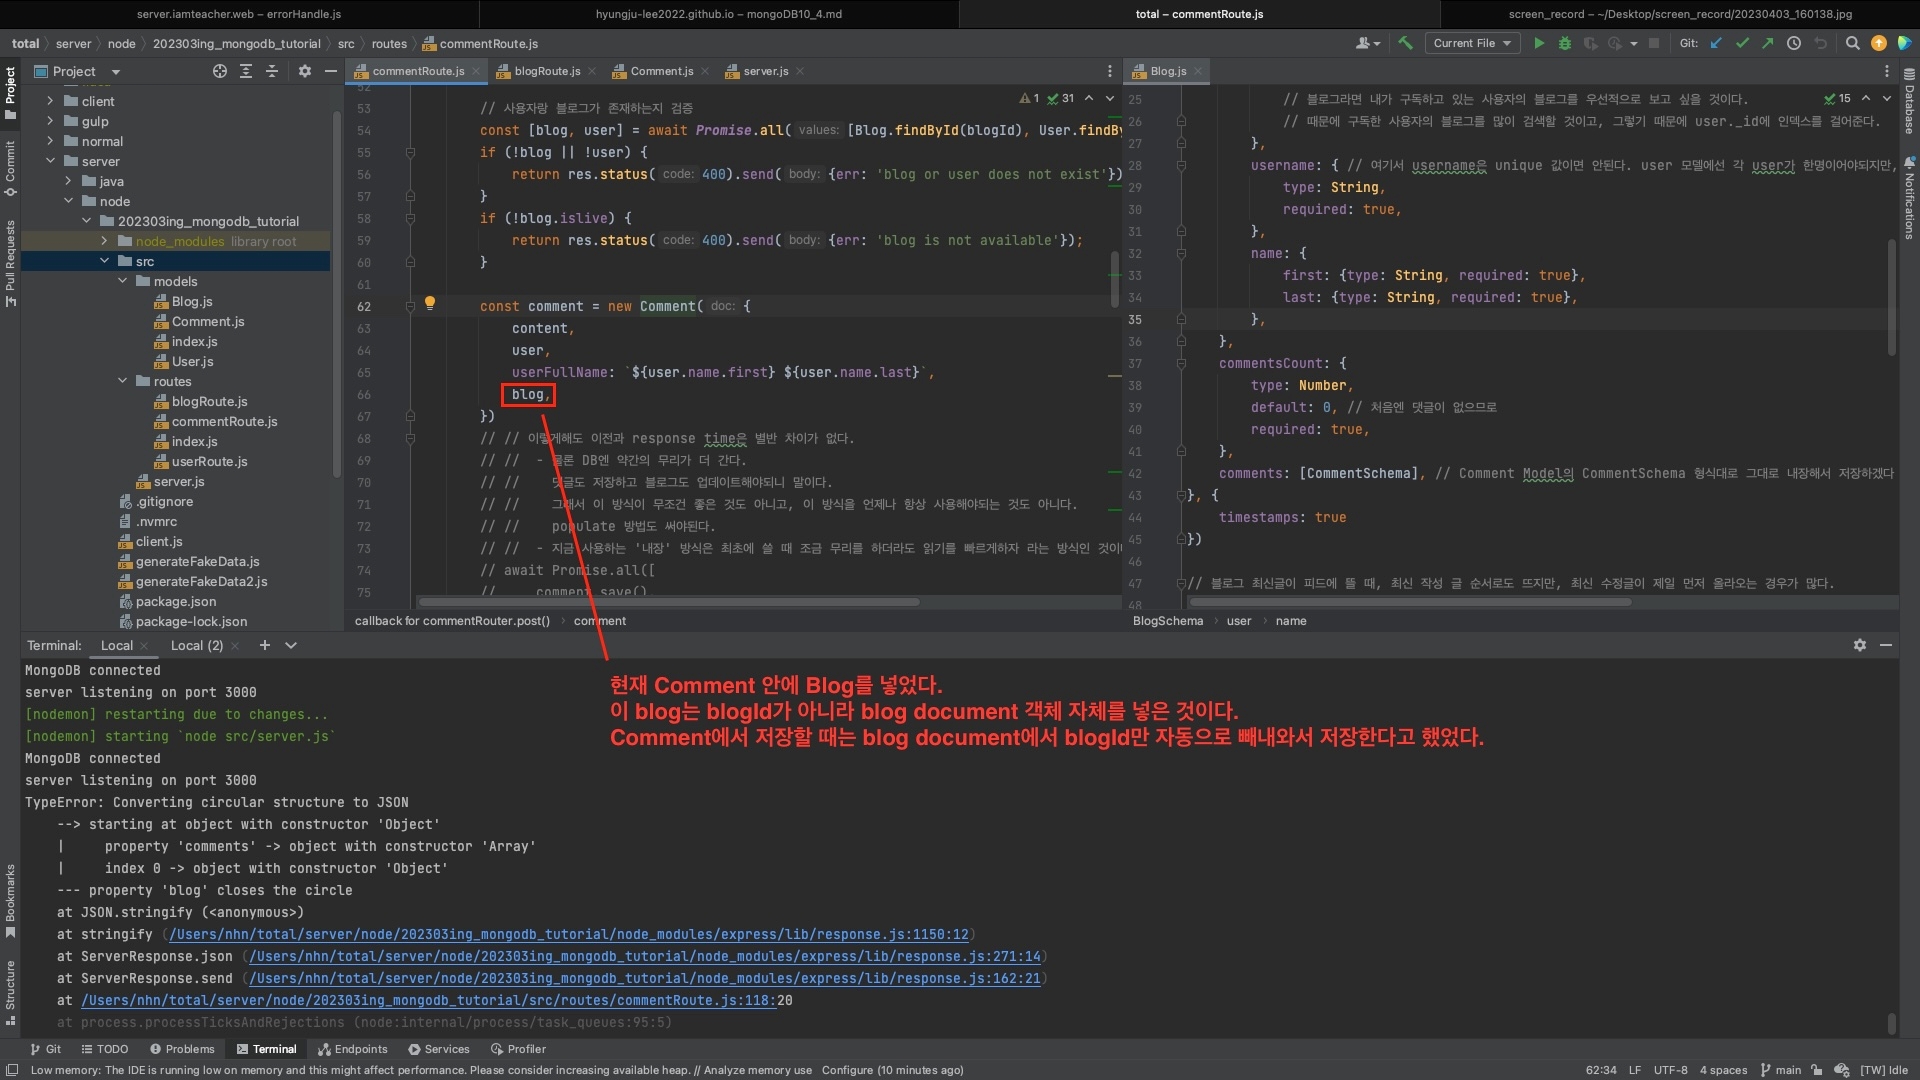Commit changes using the Git checkmark icon
Viewport: 1920px width, 1080px height.
click(1742, 43)
